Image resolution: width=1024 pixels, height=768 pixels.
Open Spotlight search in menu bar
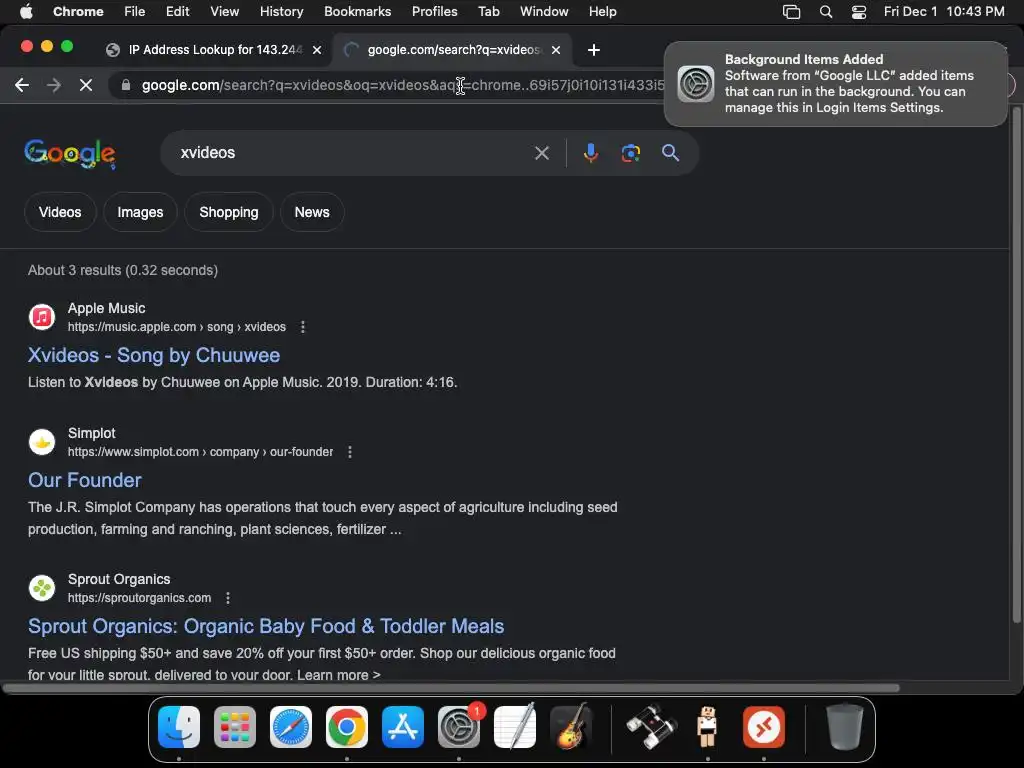coord(825,11)
